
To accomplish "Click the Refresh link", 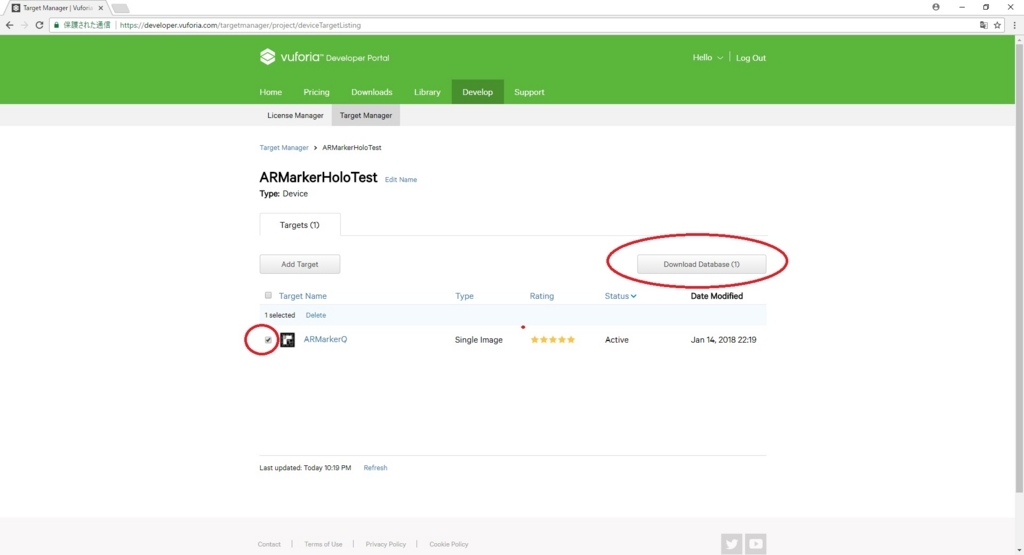I will 376,468.
